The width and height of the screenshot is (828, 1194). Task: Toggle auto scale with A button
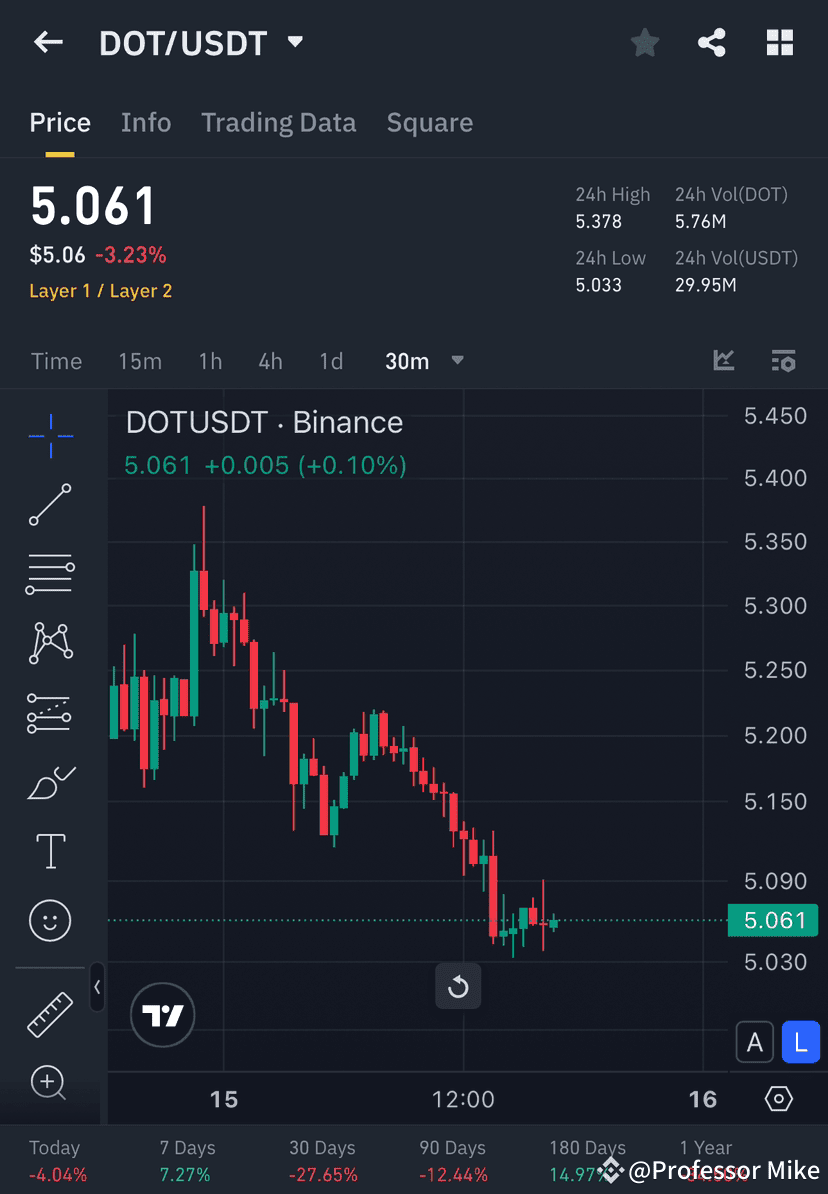pyautogui.click(x=755, y=1042)
